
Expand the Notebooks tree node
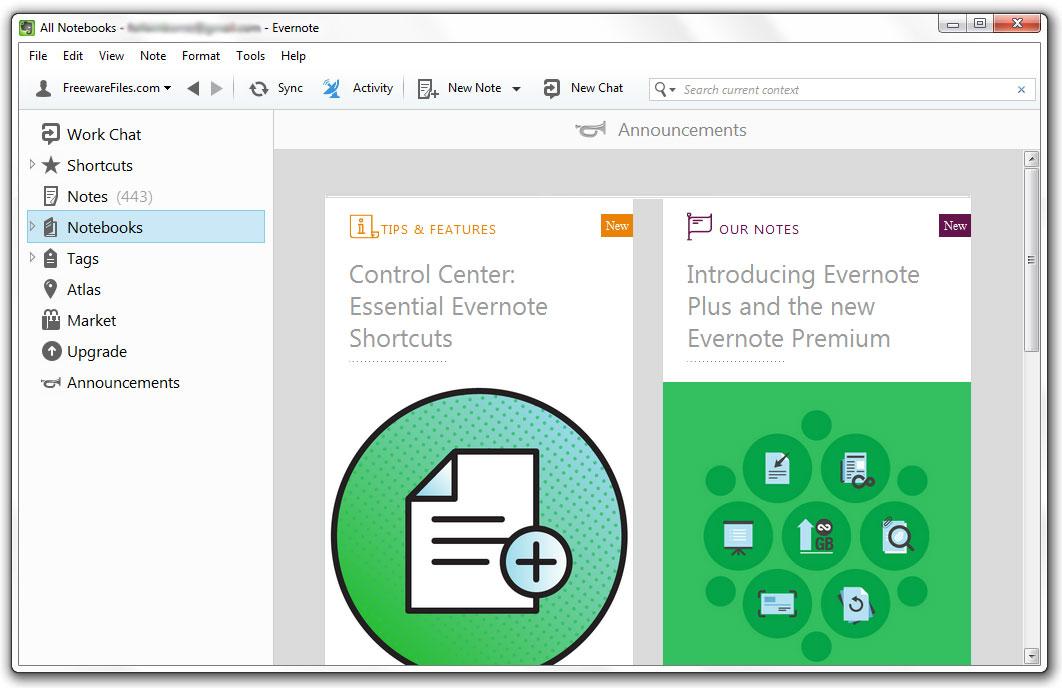tap(32, 227)
